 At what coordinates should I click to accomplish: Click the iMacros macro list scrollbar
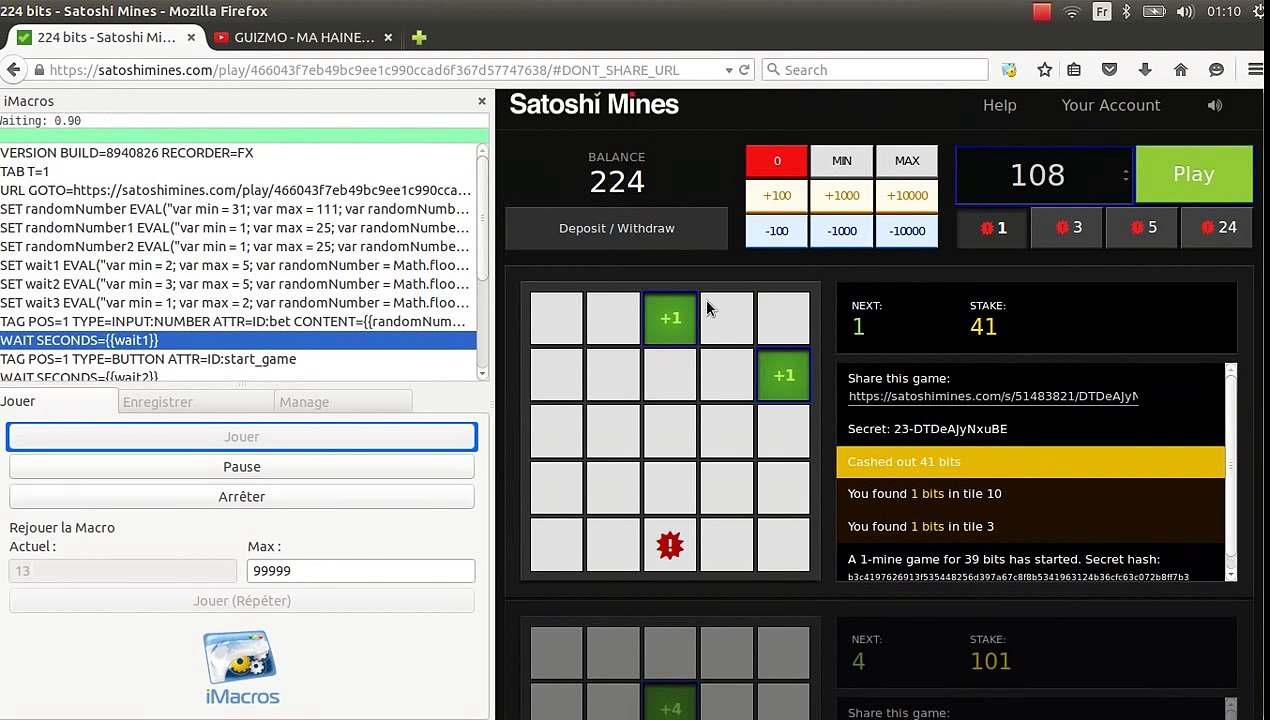click(482, 262)
